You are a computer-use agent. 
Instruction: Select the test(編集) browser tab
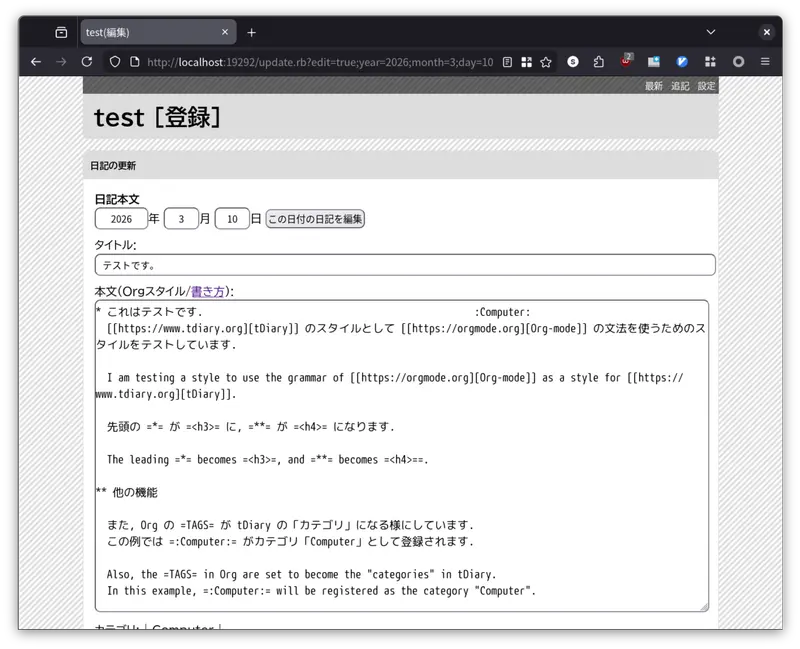pos(150,32)
